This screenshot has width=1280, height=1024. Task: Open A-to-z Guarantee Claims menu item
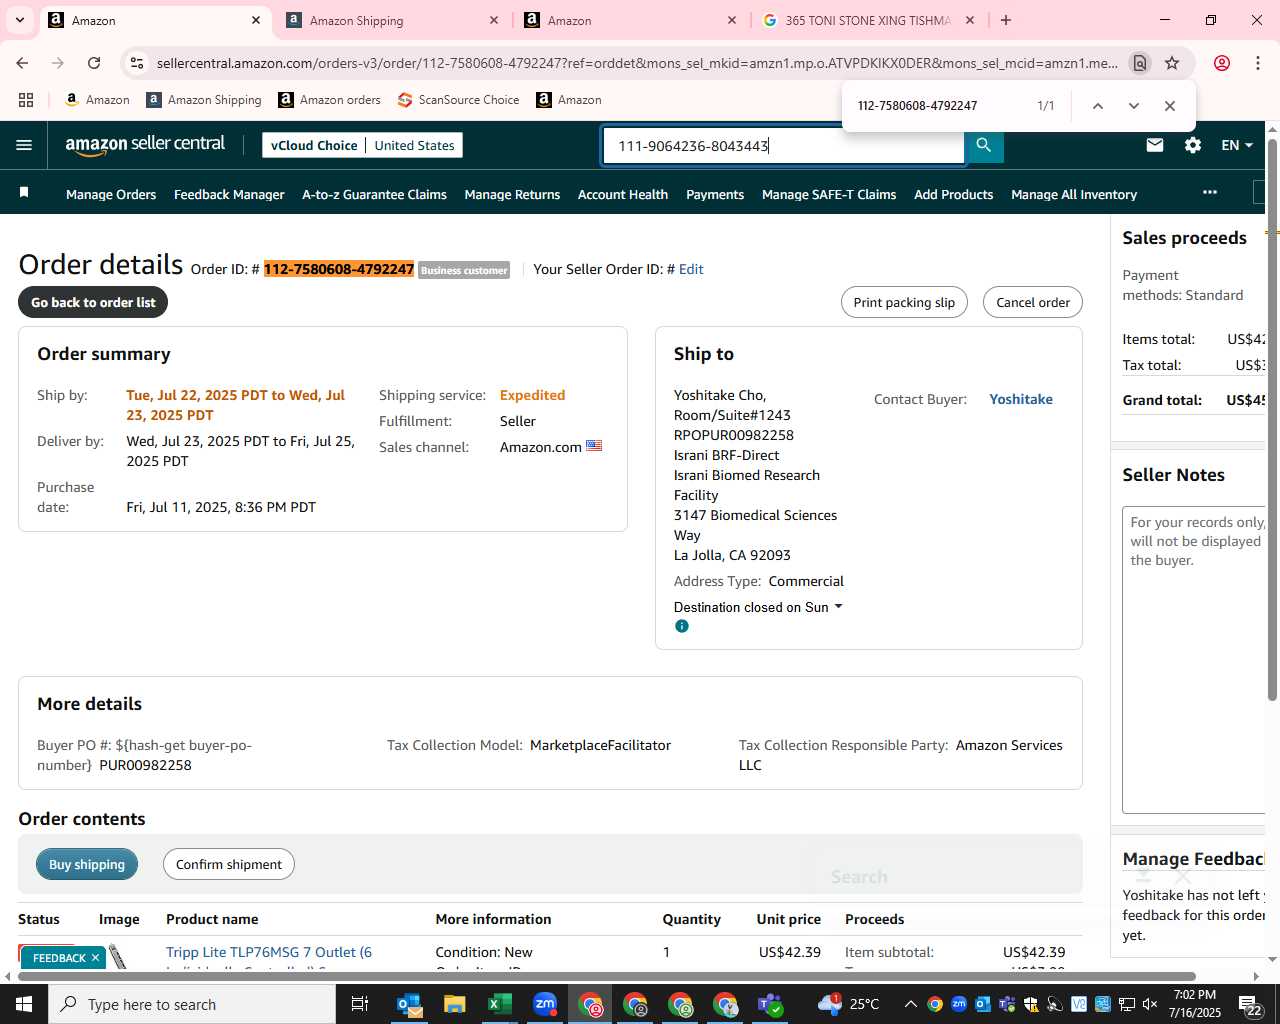click(x=374, y=194)
